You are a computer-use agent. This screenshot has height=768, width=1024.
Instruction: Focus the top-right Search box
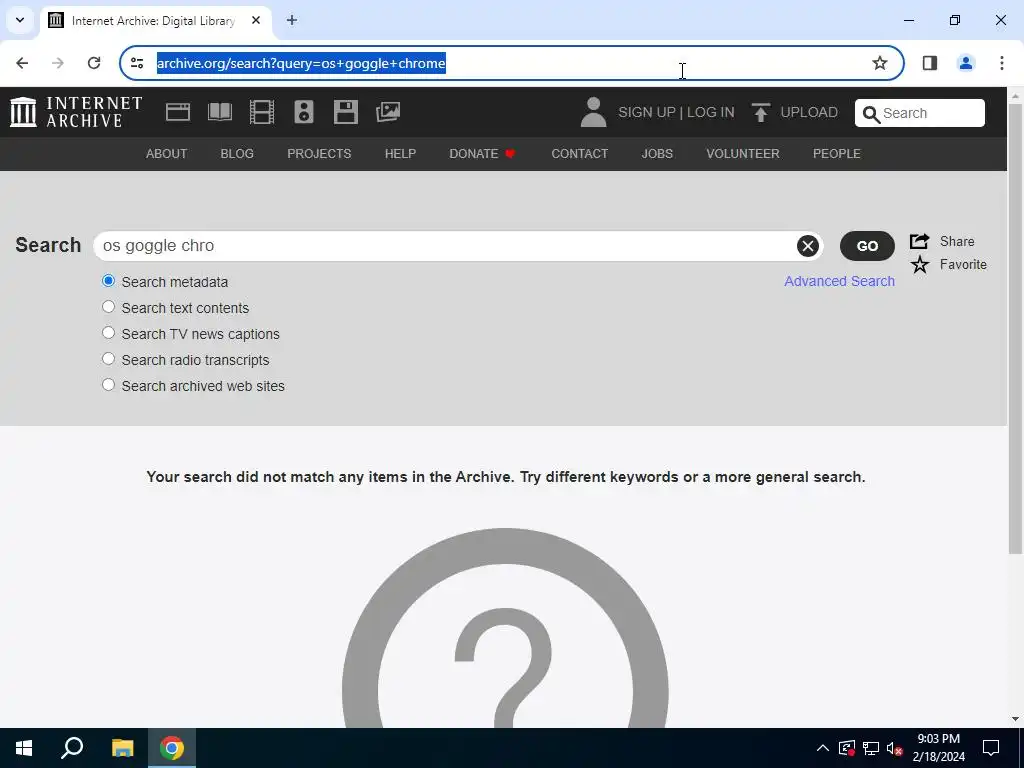(x=920, y=113)
